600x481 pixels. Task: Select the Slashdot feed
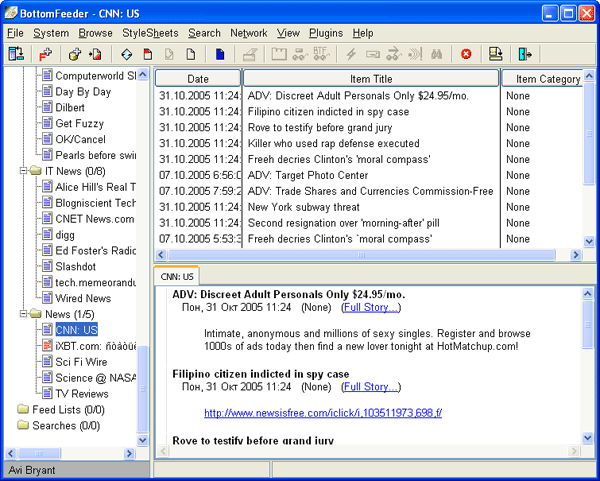click(77, 266)
